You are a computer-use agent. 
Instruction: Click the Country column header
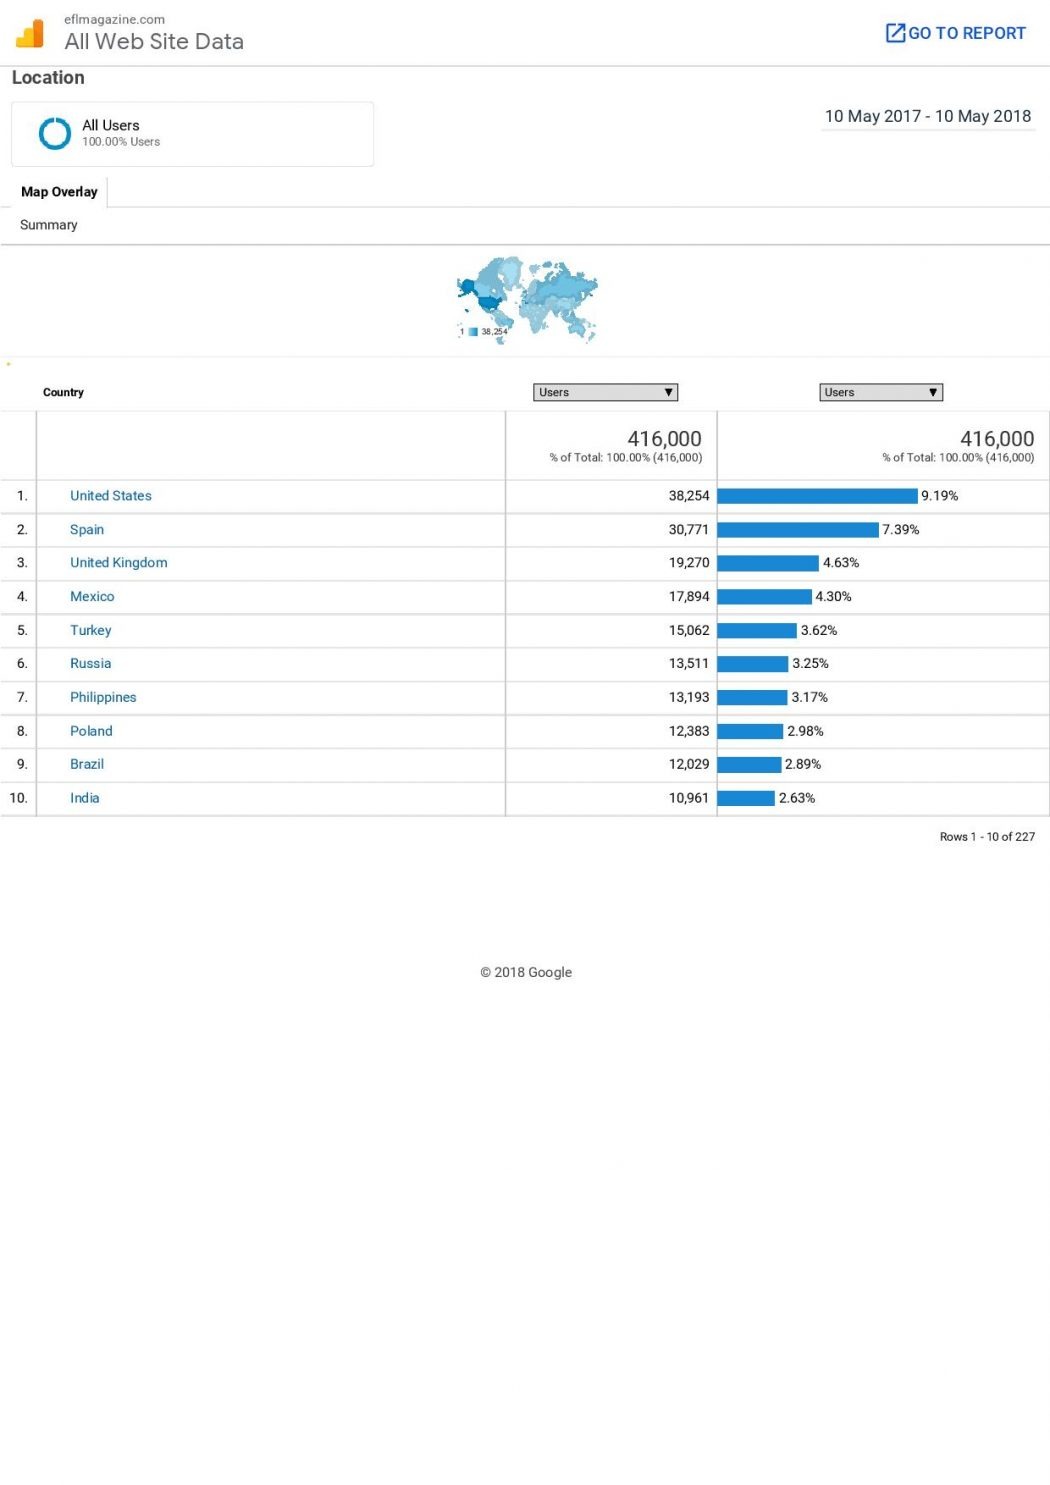click(x=63, y=392)
